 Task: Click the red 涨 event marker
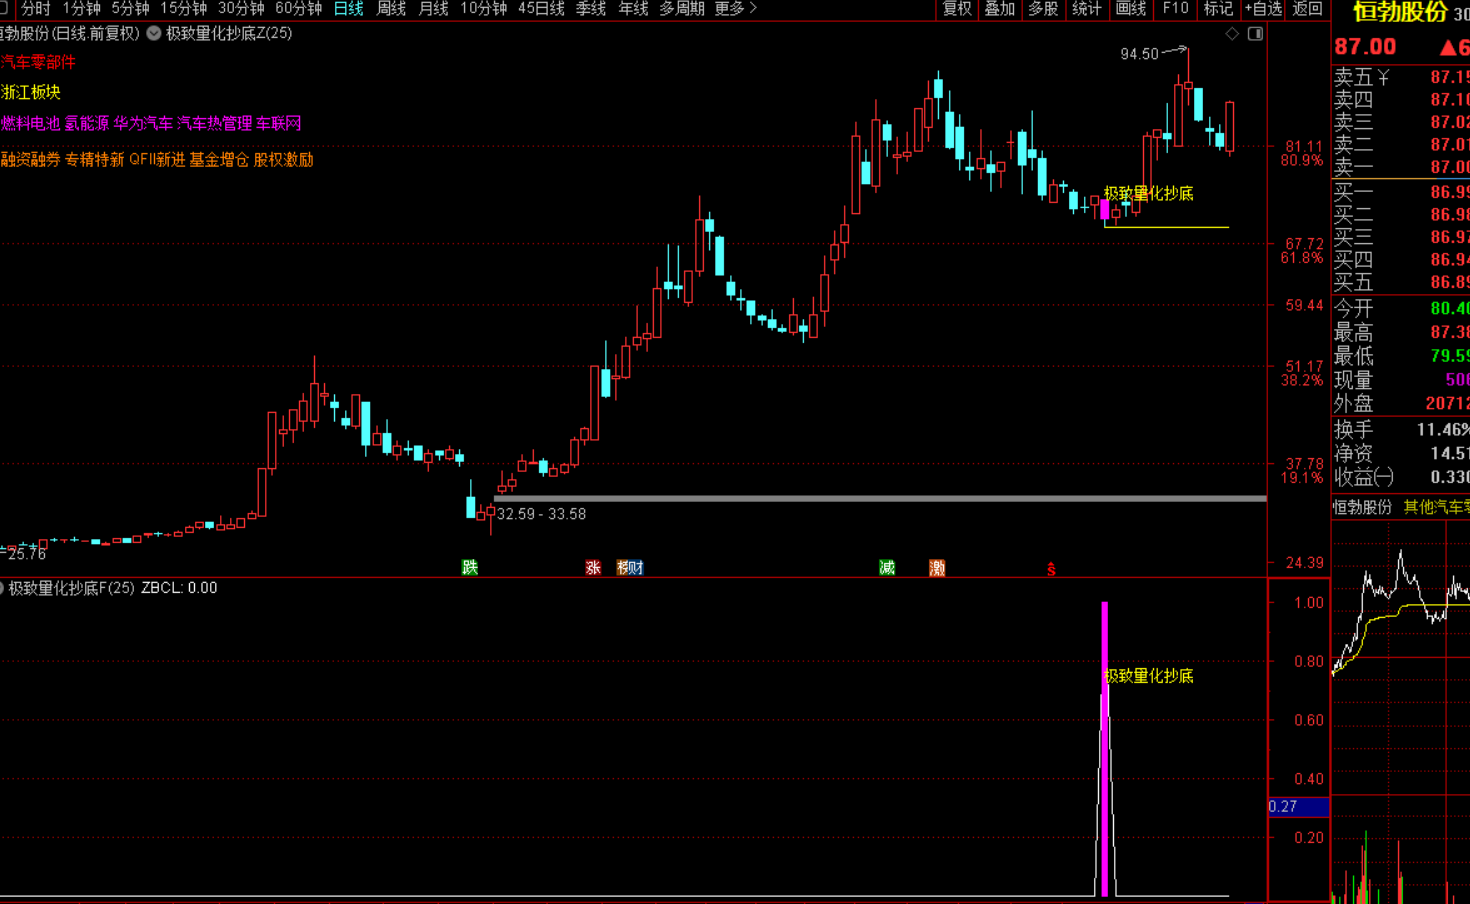point(593,568)
